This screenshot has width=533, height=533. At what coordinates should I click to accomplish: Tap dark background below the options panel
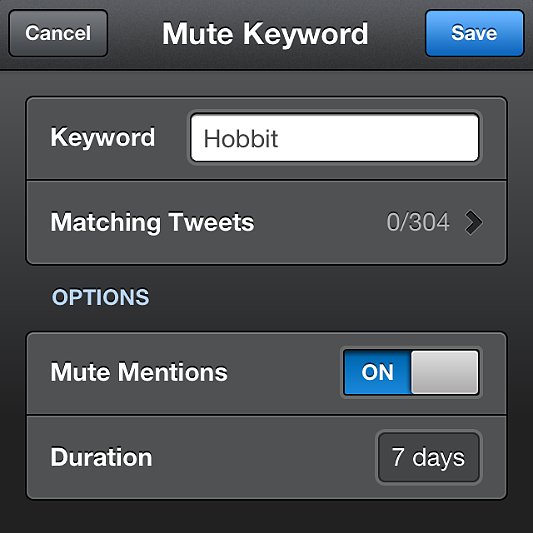(266, 517)
